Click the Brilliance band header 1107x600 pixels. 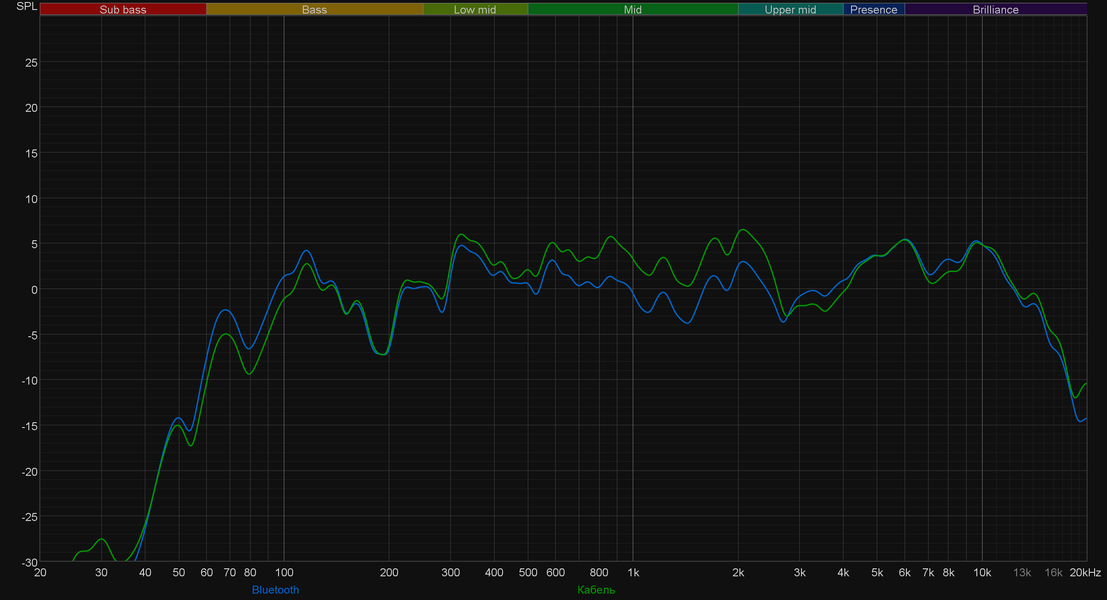point(995,9)
